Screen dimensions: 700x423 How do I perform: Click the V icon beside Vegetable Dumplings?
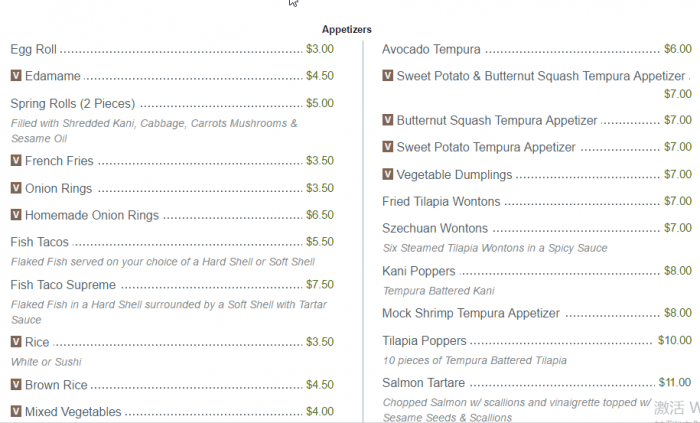pos(388,174)
